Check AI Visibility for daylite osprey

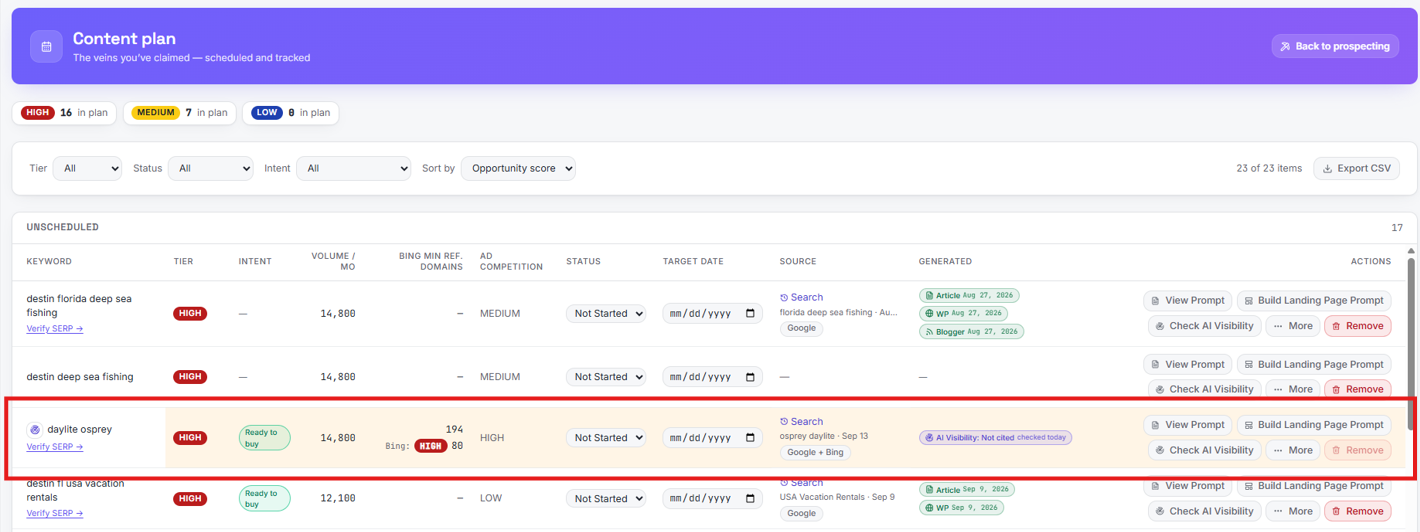coord(1204,450)
